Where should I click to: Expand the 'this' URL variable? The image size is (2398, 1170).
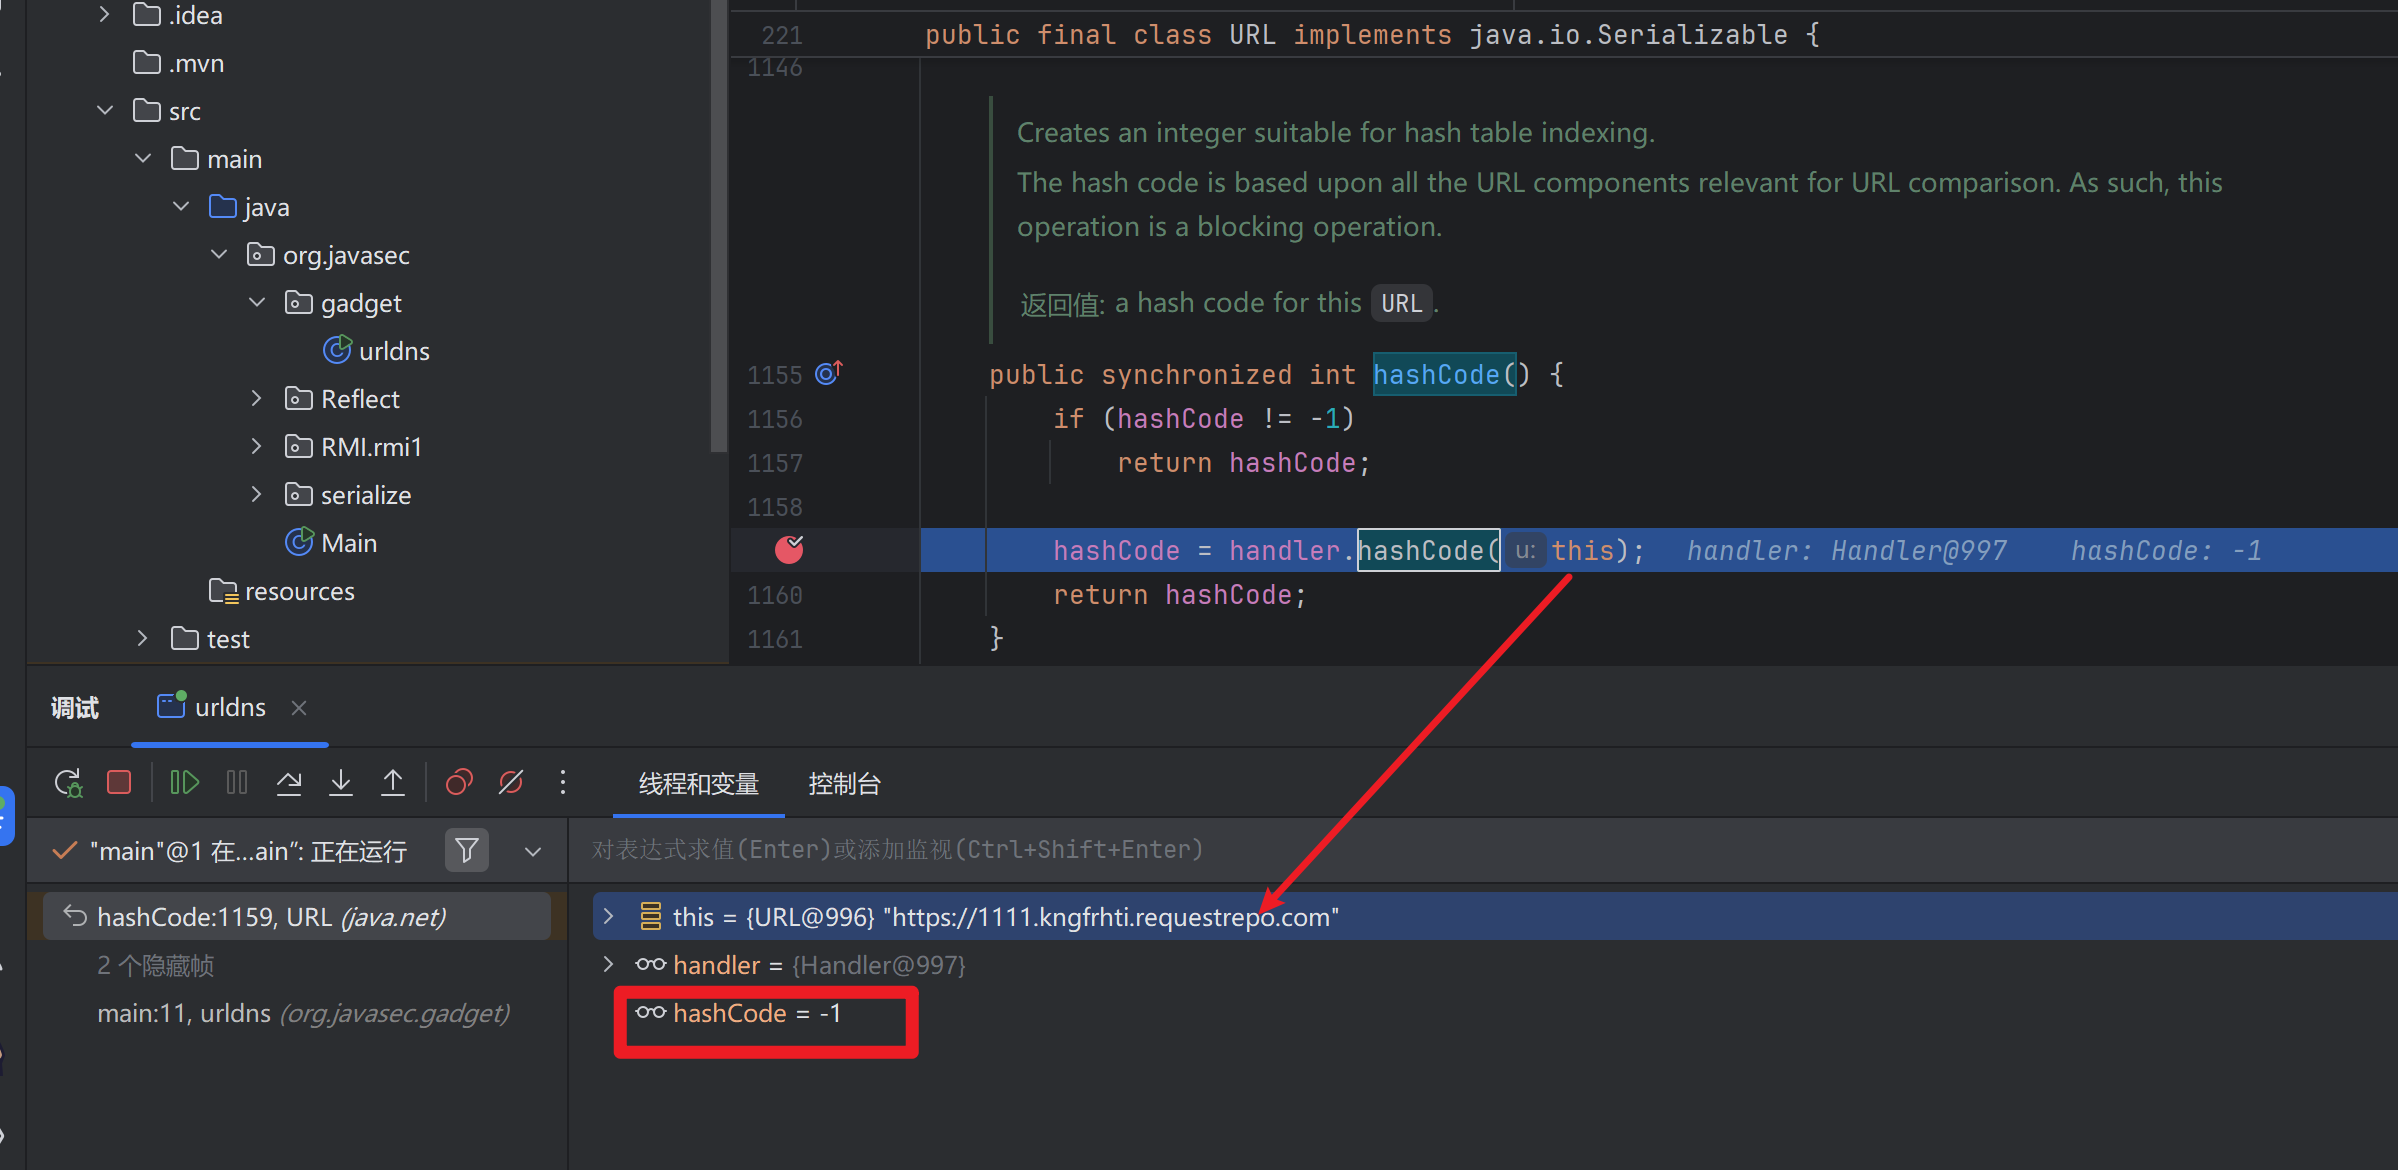click(608, 916)
